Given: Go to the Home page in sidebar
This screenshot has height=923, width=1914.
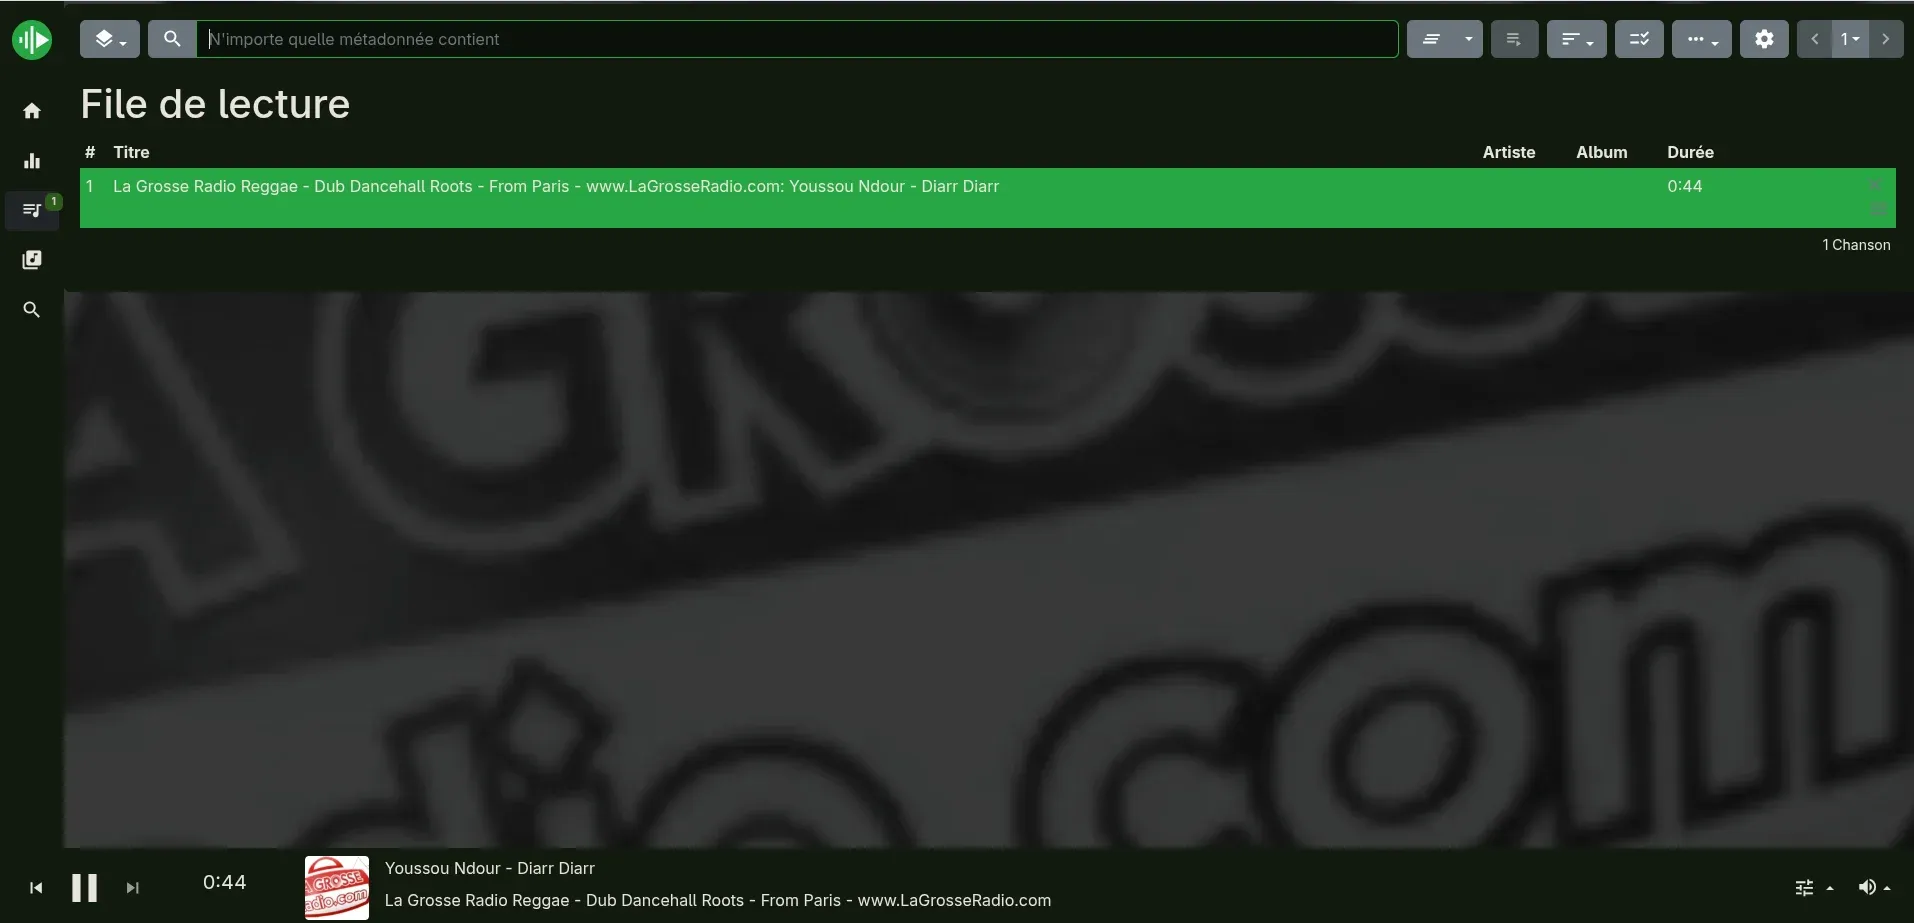Looking at the screenshot, I should click(32, 110).
